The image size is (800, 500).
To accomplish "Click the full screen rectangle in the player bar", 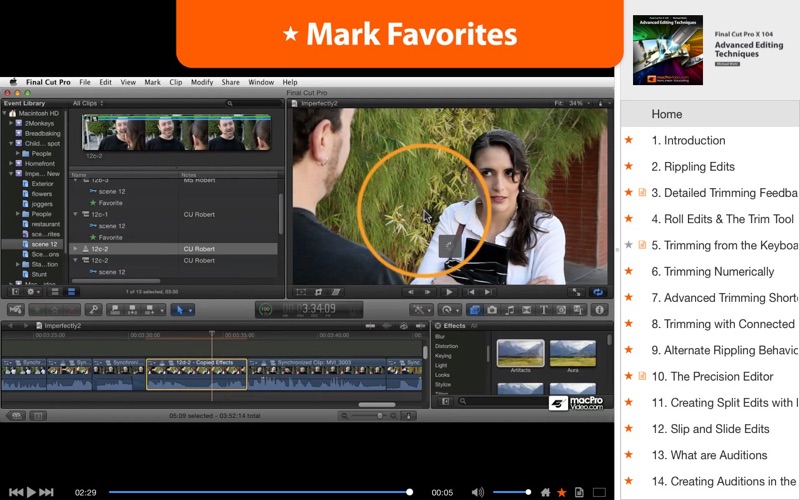I will pos(599,492).
